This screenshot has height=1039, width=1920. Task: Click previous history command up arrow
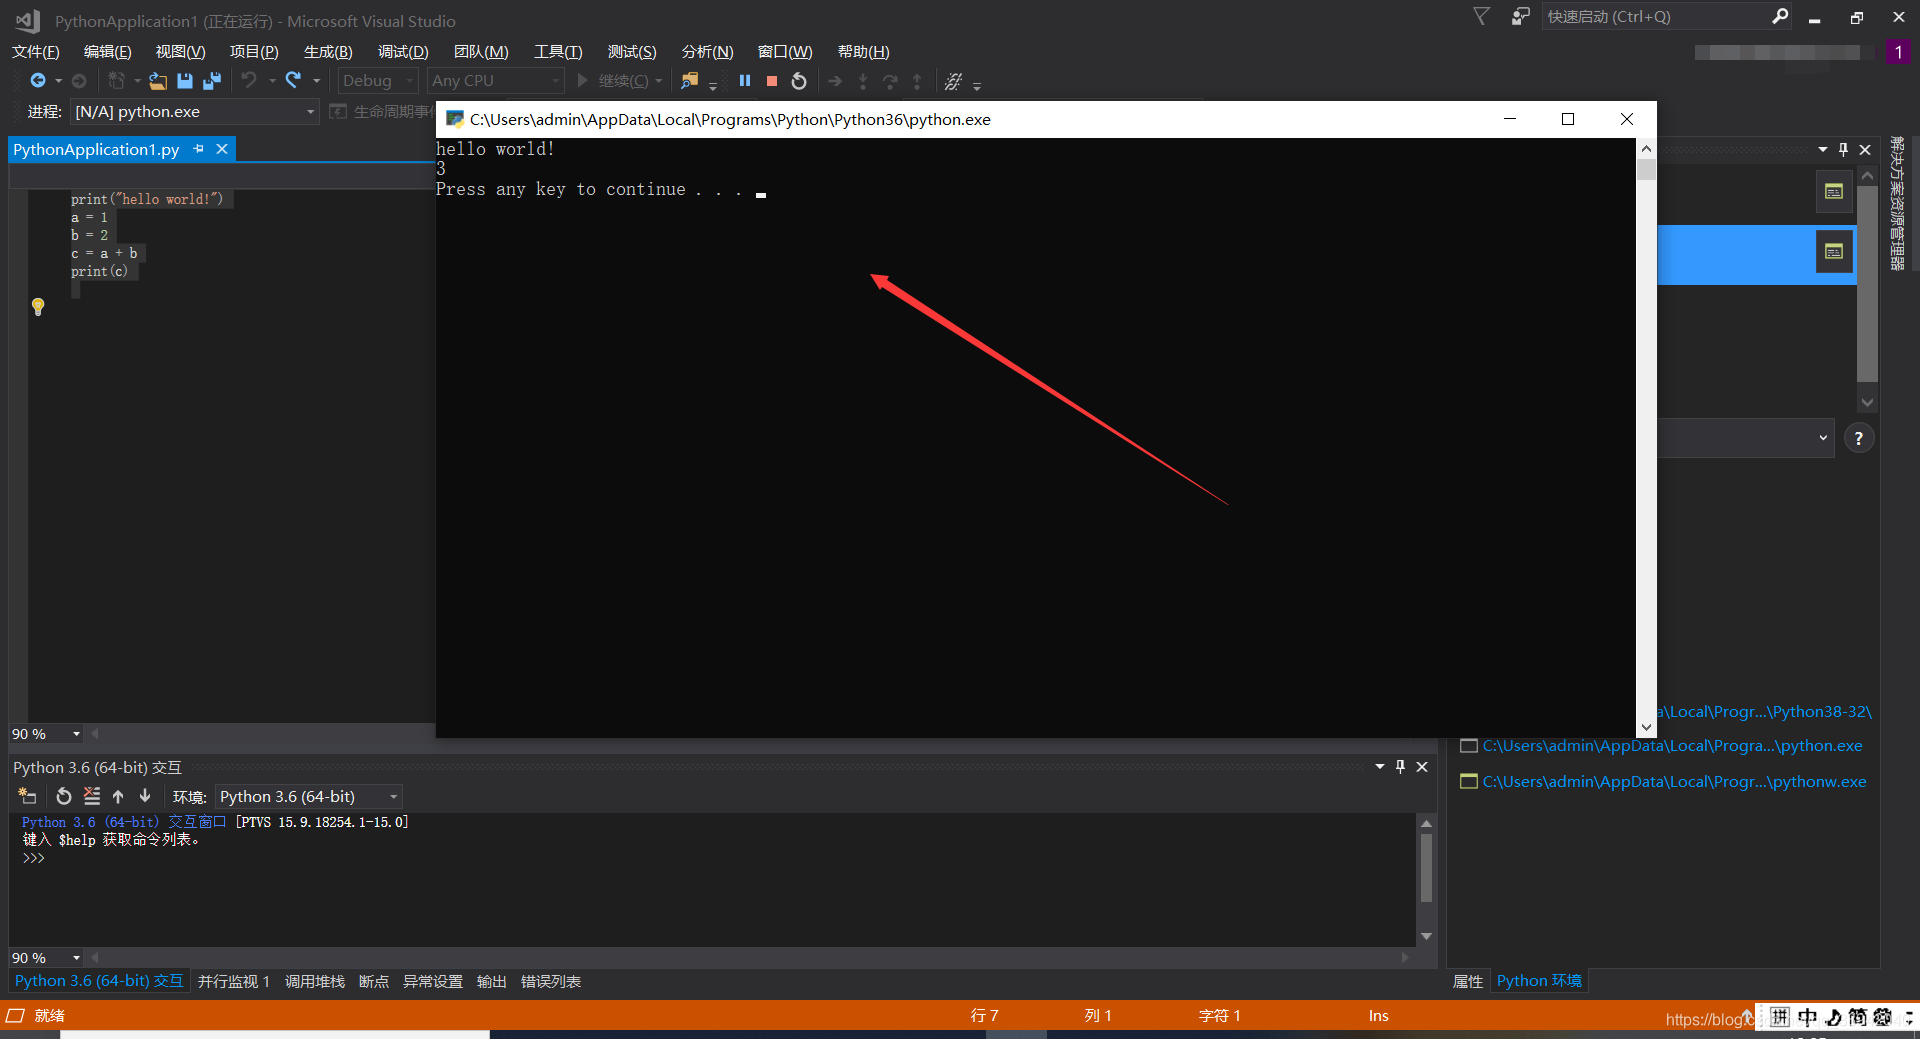pos(118,796)
